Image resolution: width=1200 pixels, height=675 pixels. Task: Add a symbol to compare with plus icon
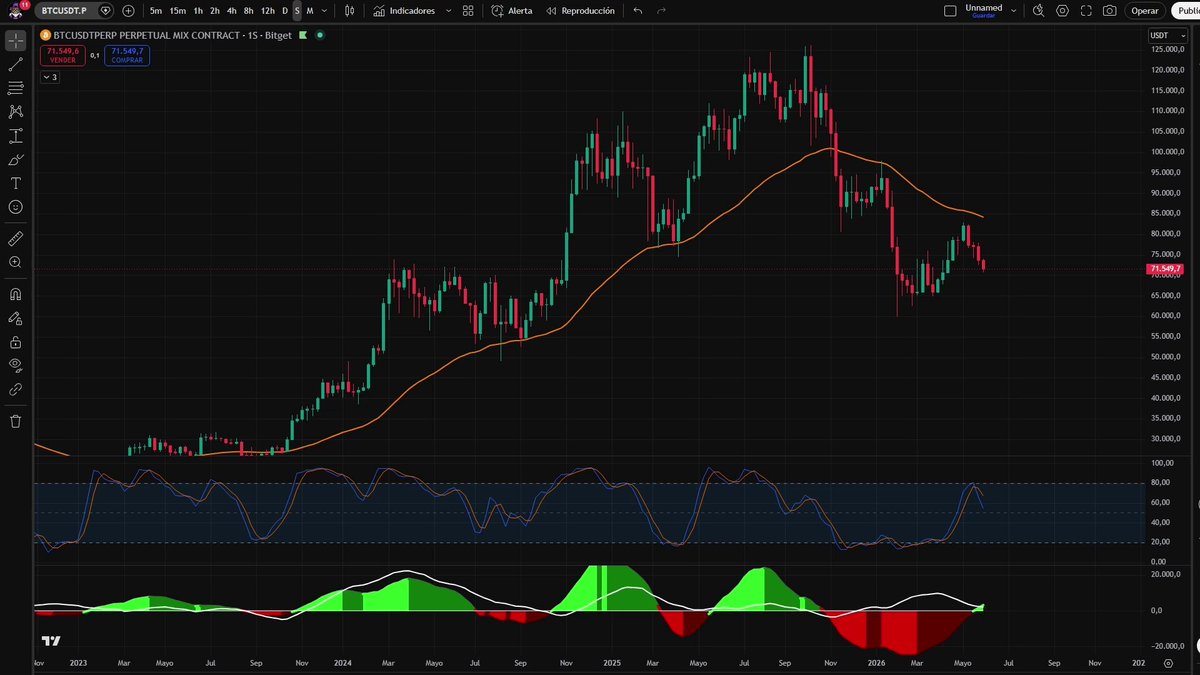(x=128, y=11)
